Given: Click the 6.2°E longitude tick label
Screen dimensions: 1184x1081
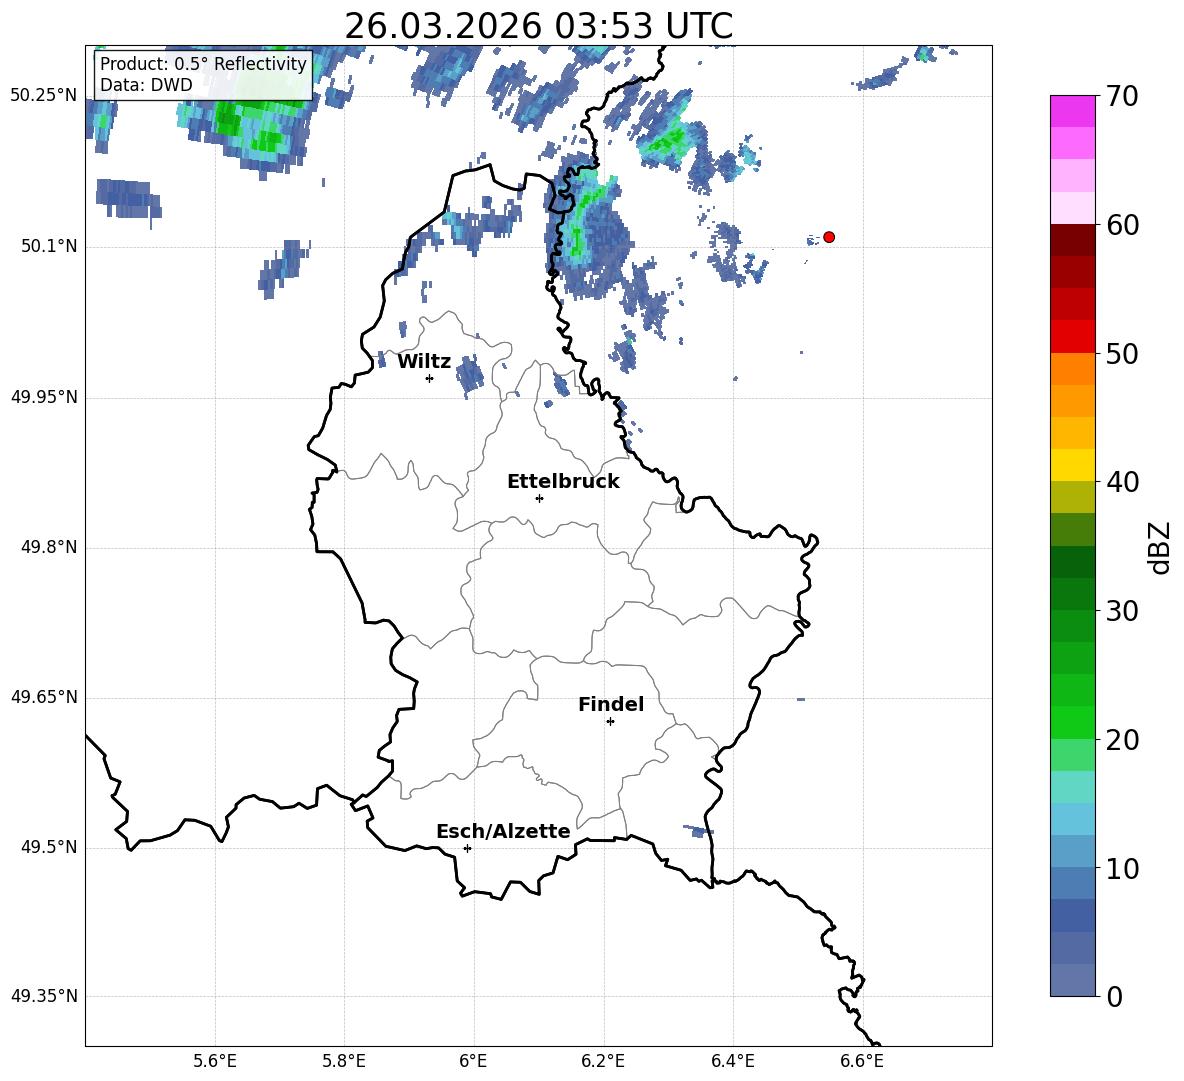Looking at the screenshot, I should 603,1061.
